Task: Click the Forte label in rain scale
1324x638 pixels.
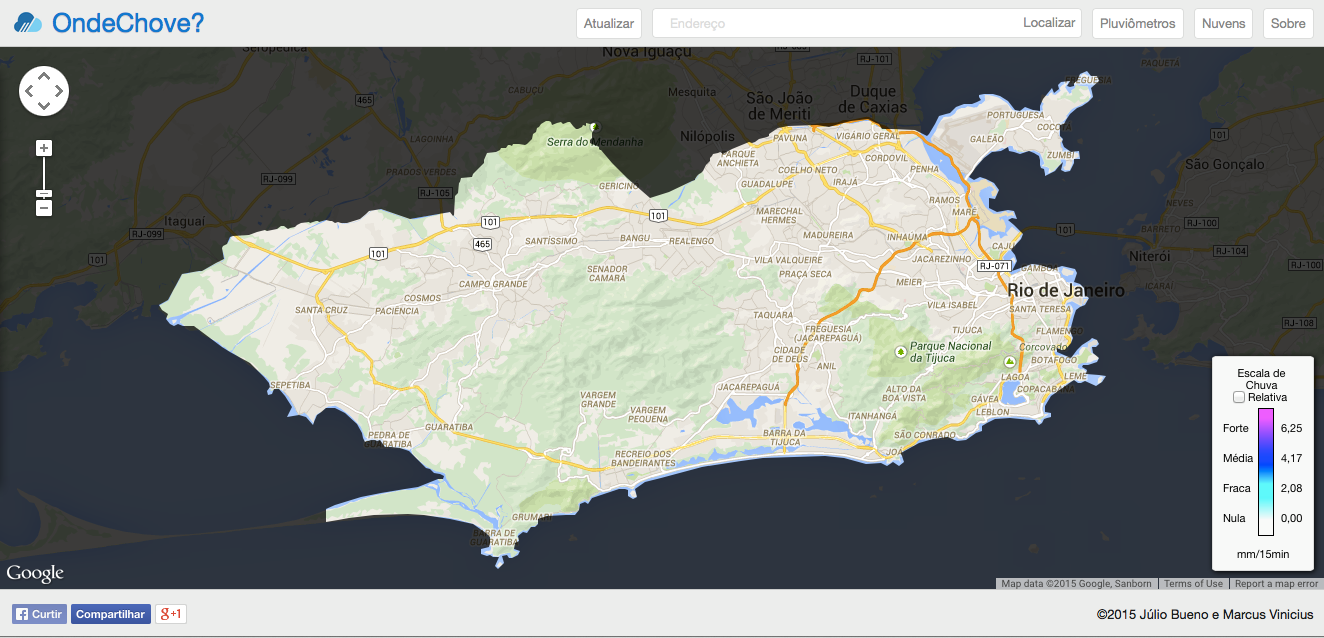Action: point(1236,428)
